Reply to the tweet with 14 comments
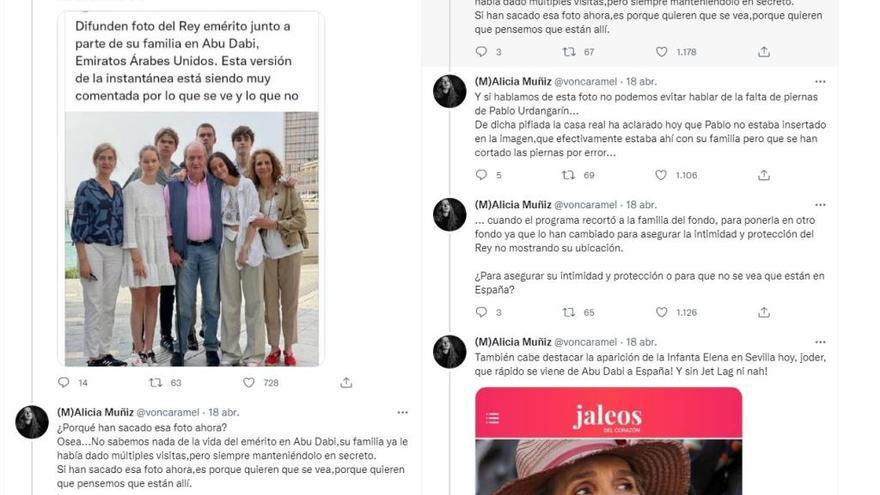This screenshot has height=495, width=880. point(63,382)
